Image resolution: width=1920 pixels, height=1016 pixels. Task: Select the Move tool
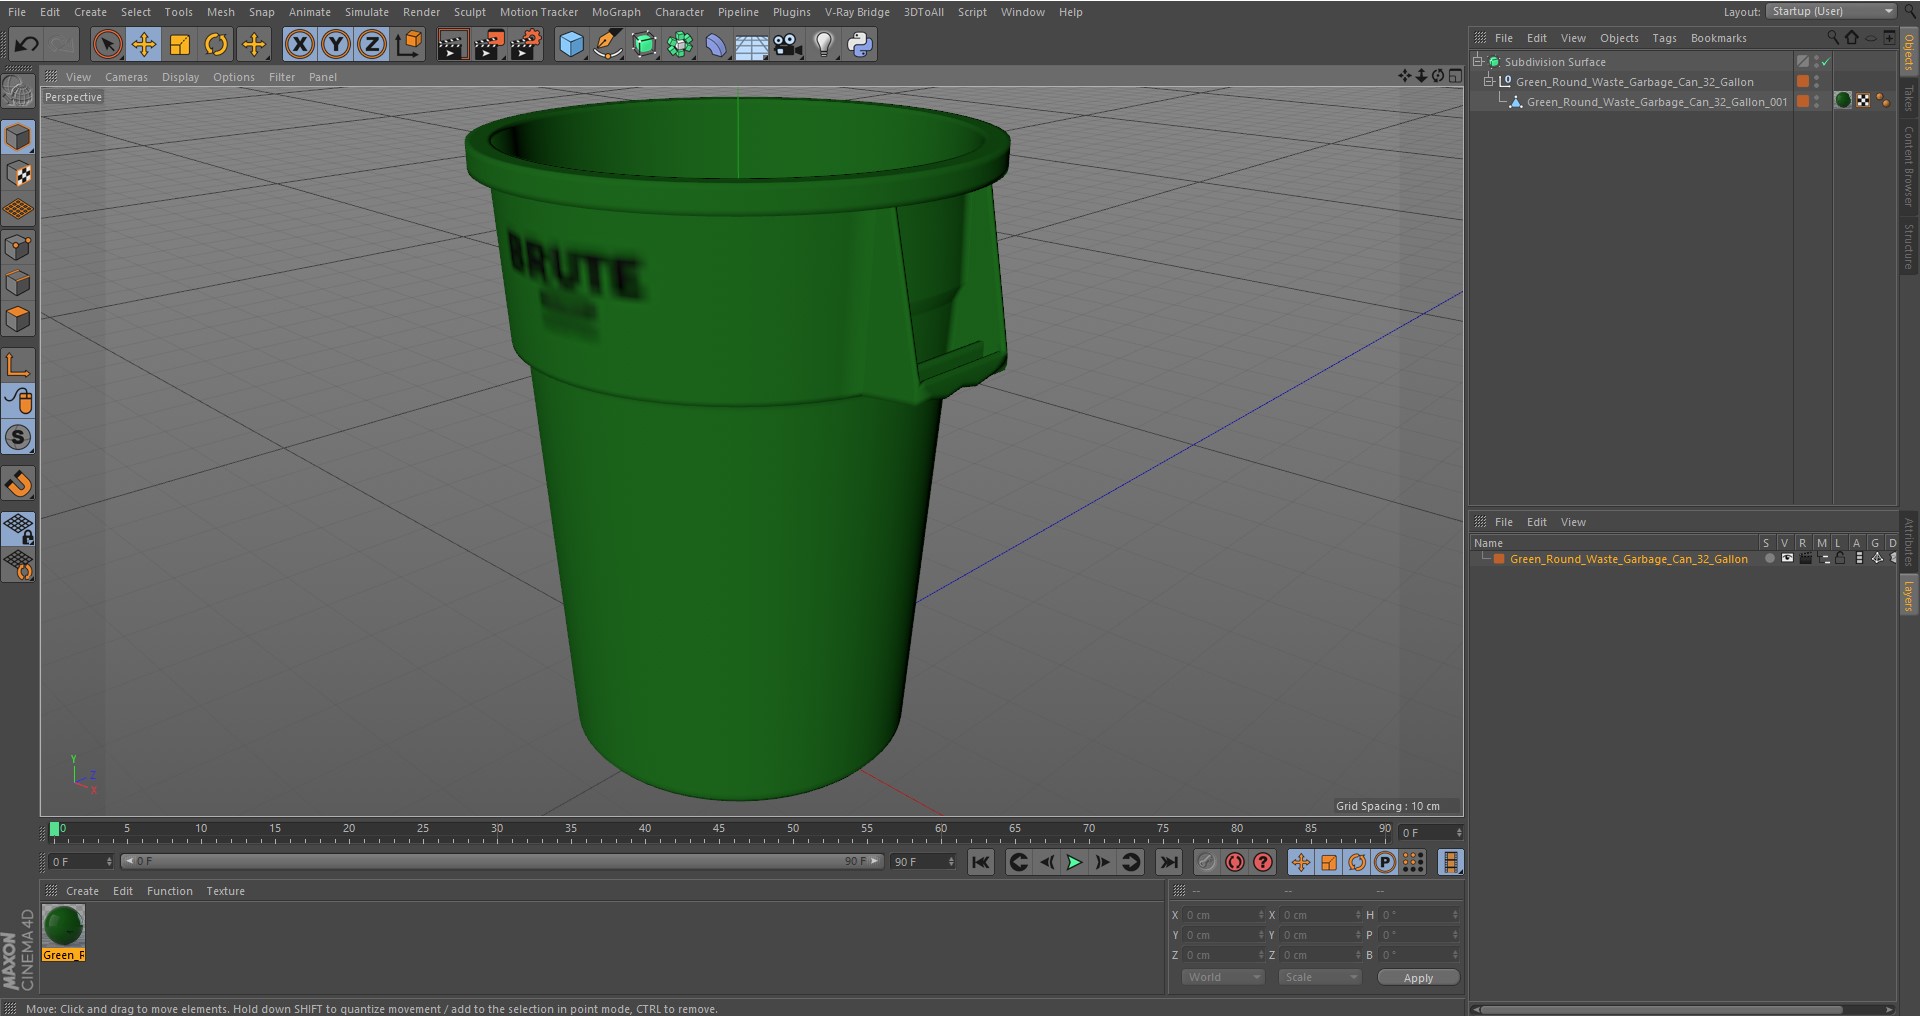coord(144,44)
